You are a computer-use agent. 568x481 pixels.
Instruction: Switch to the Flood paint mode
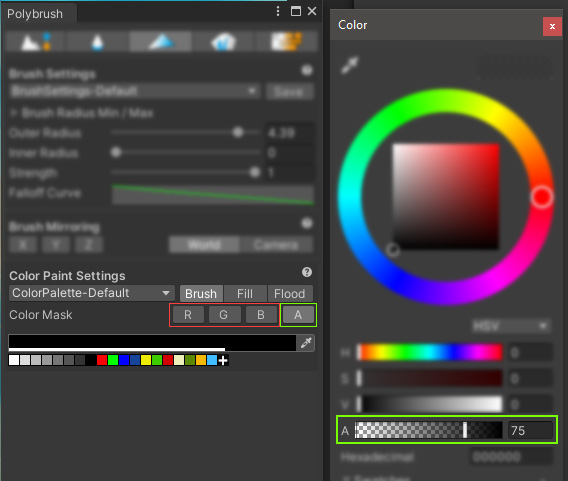290,293
